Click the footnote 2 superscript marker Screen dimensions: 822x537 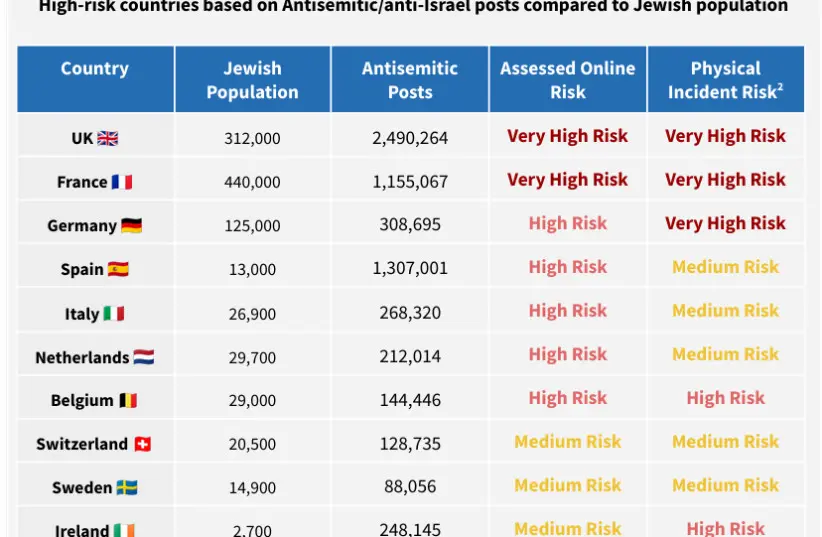coord(780,87)
